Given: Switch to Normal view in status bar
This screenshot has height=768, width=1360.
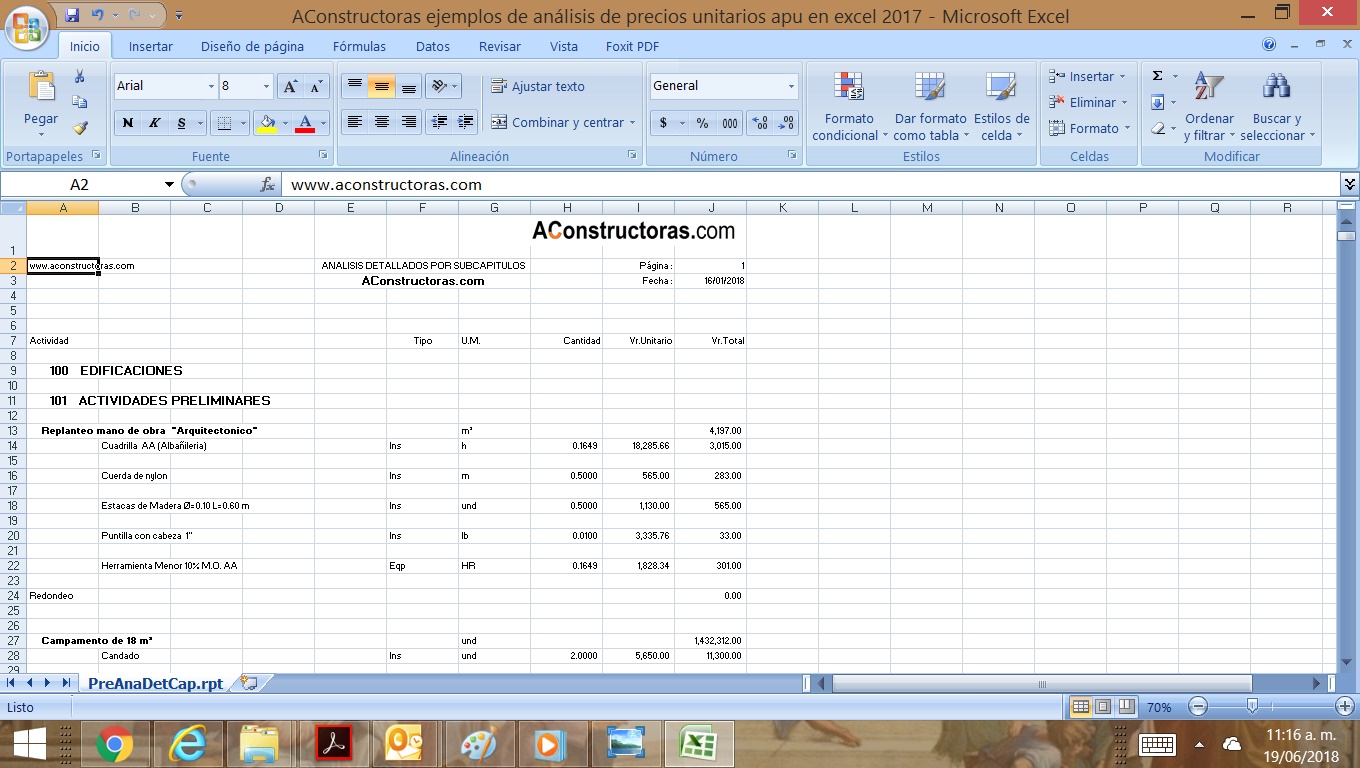Looking at the screenshot, I should pos(1080,707).
